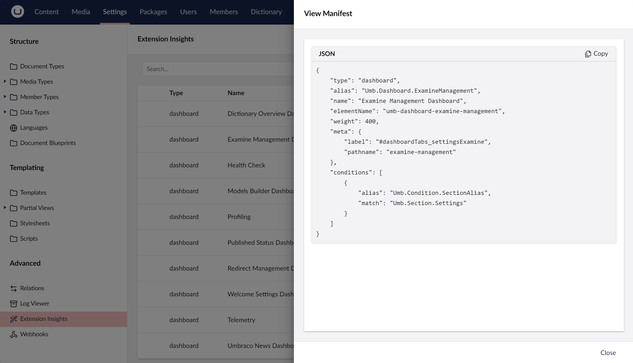Focus the extension Search field

tap(218, 69)
